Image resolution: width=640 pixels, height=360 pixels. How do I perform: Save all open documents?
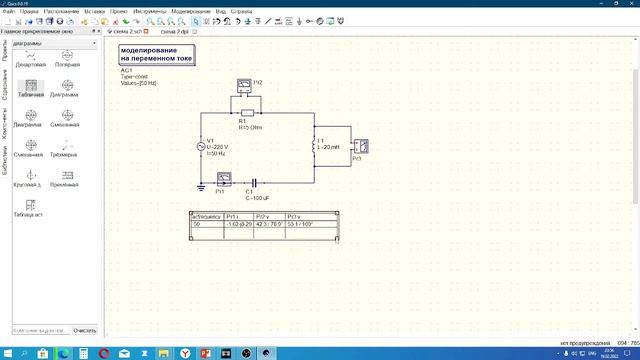pyautogui.click(x=49, y=21)
